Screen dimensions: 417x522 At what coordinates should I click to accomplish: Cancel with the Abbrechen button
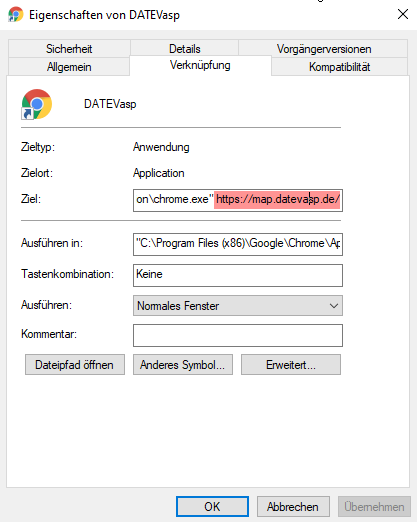coord(293,507)
